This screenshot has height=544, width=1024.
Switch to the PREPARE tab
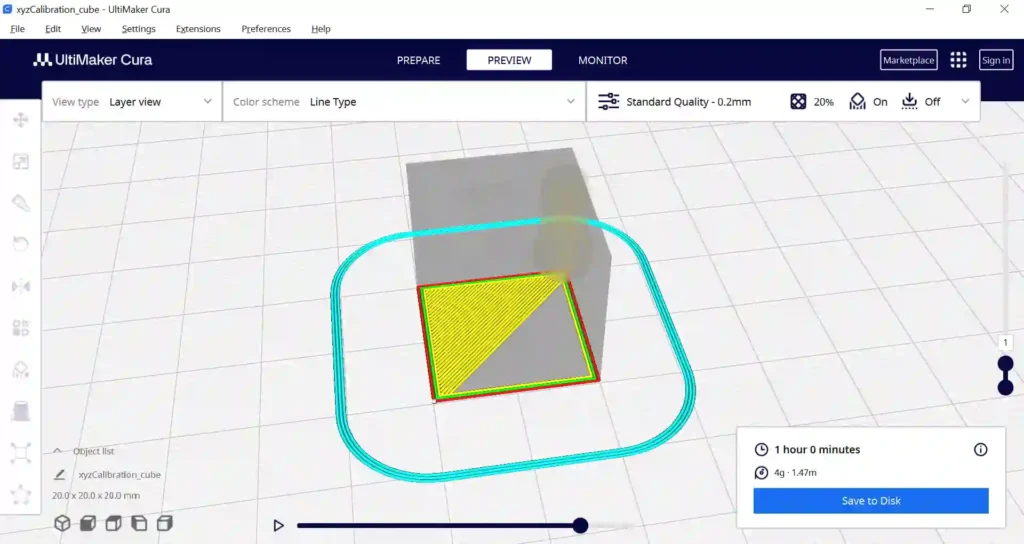419,60
